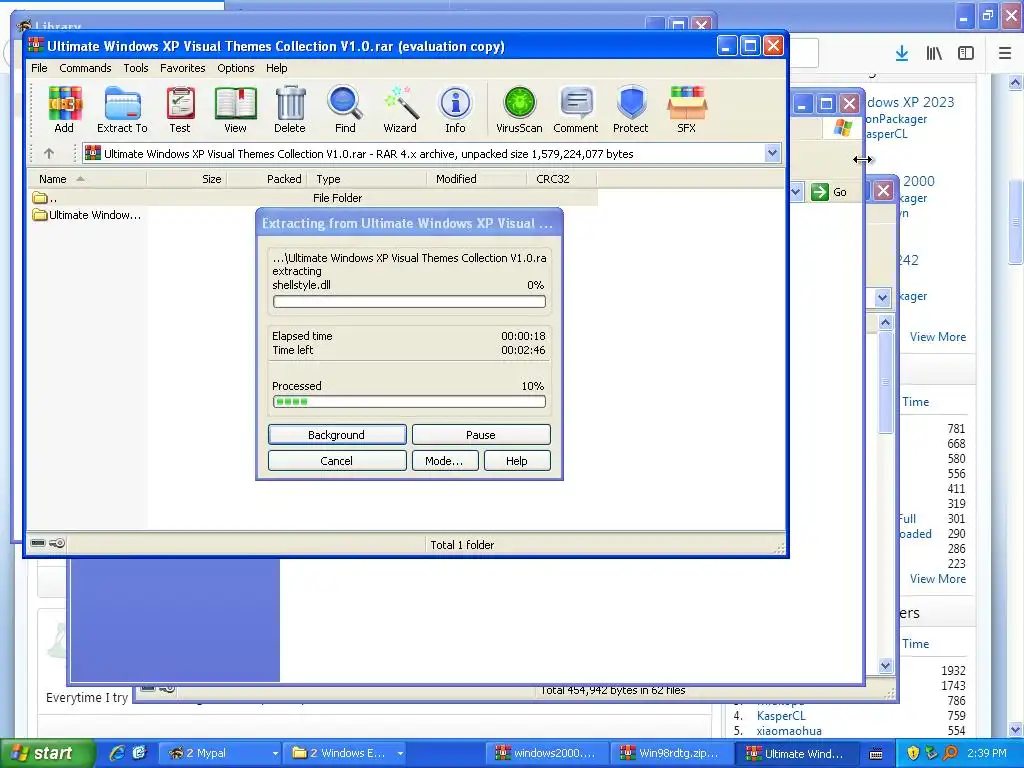Launch the Wizard tool
Image resolution: width=1024 pixels, height=768 pixels.
pos(400,110)
